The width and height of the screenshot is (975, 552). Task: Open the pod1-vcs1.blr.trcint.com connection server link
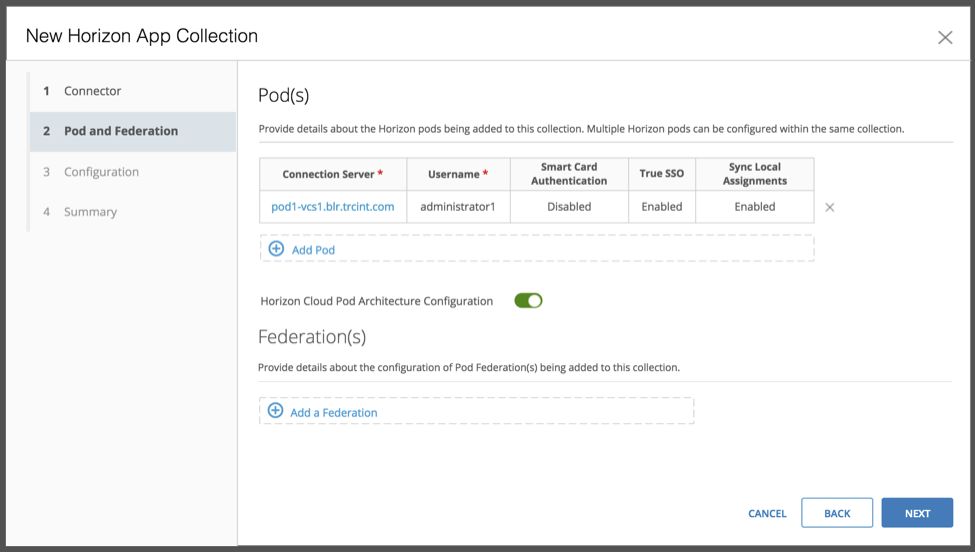[x=333, y=206]
